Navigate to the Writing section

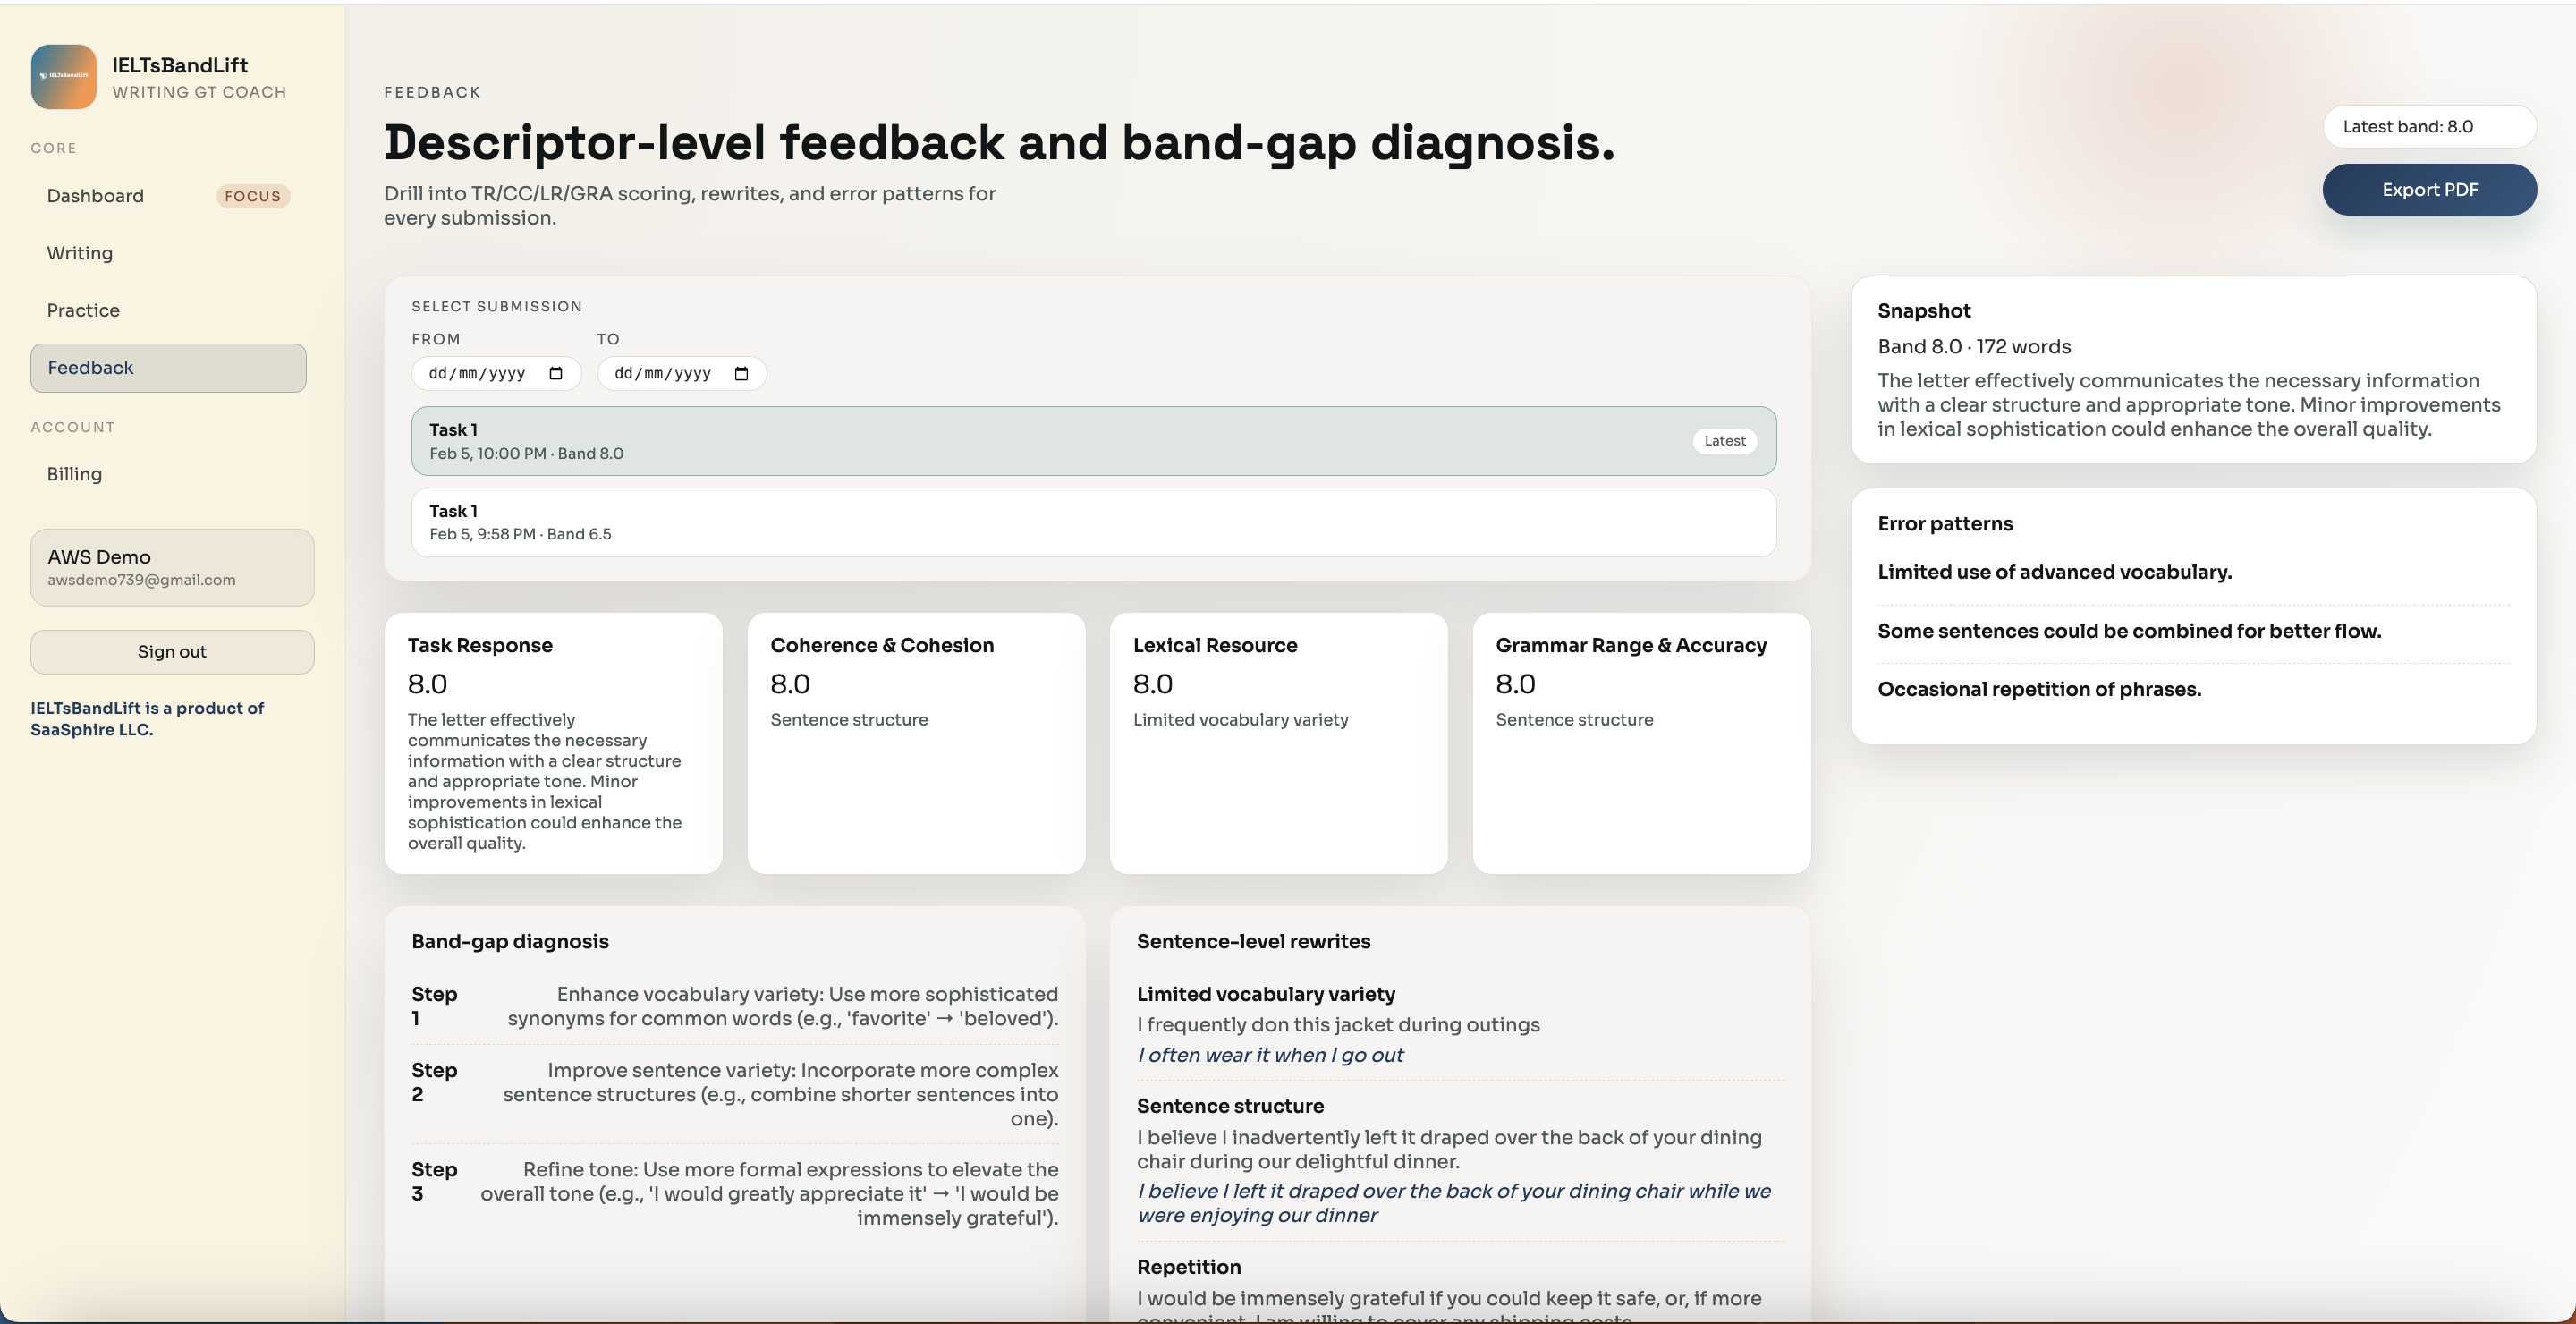(x=79, y=253)
